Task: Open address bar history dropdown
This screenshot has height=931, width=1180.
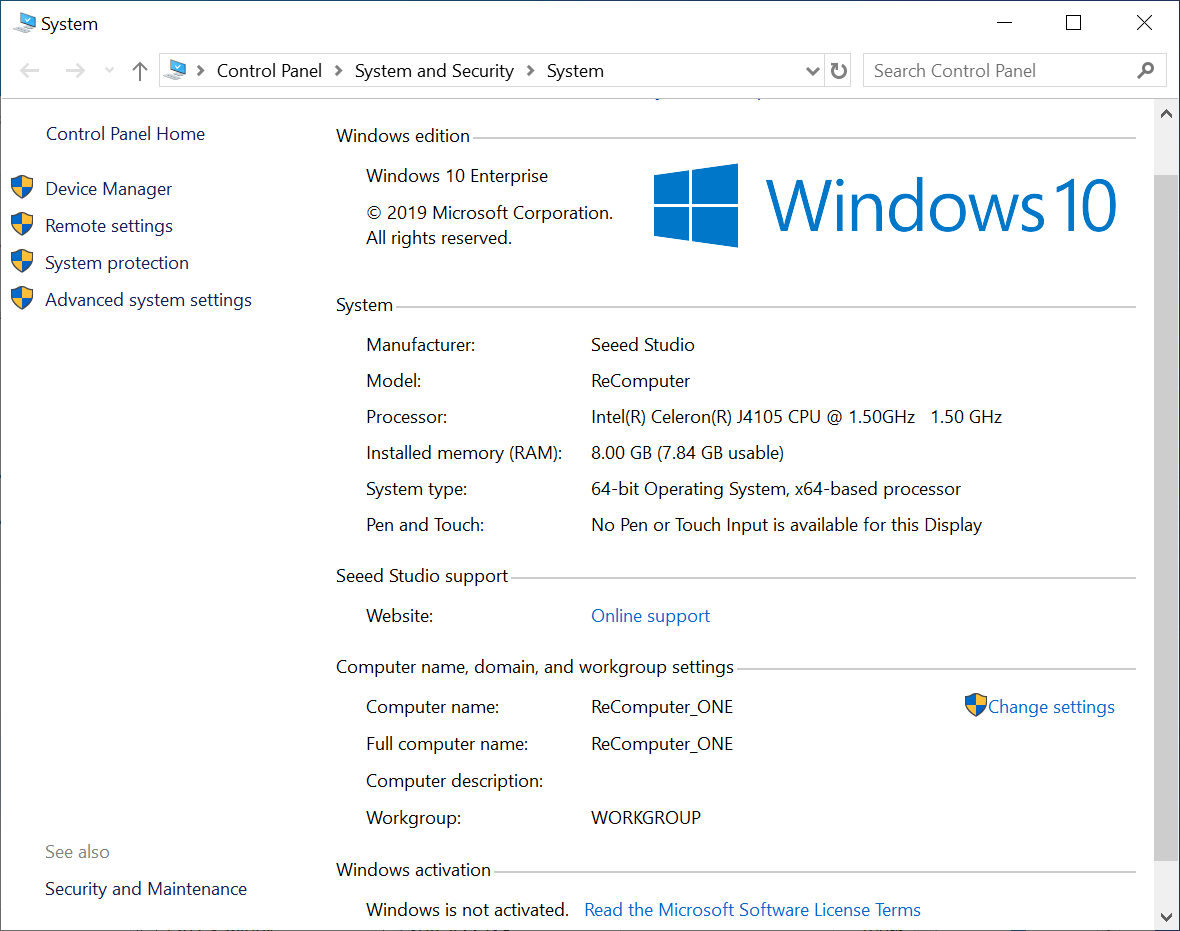Action: pyautogui.click(x=812, y=71)
